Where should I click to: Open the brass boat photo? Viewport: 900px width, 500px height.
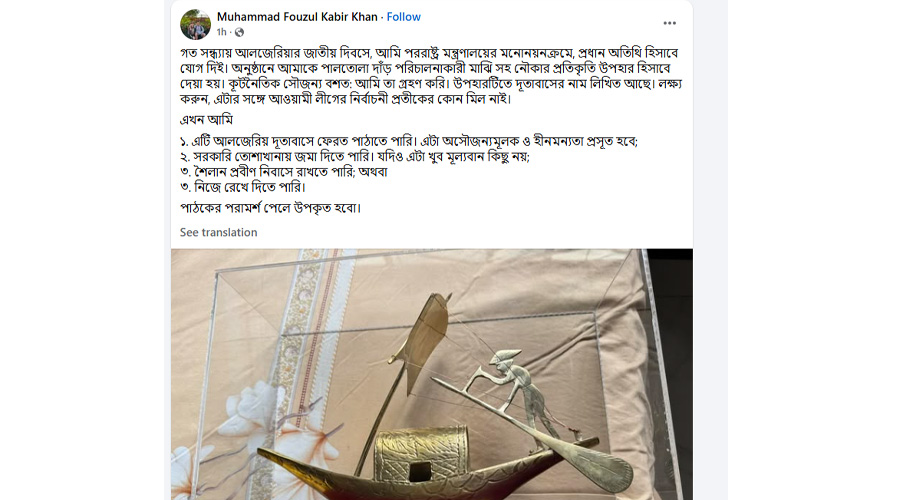click(x=432, y=374)
